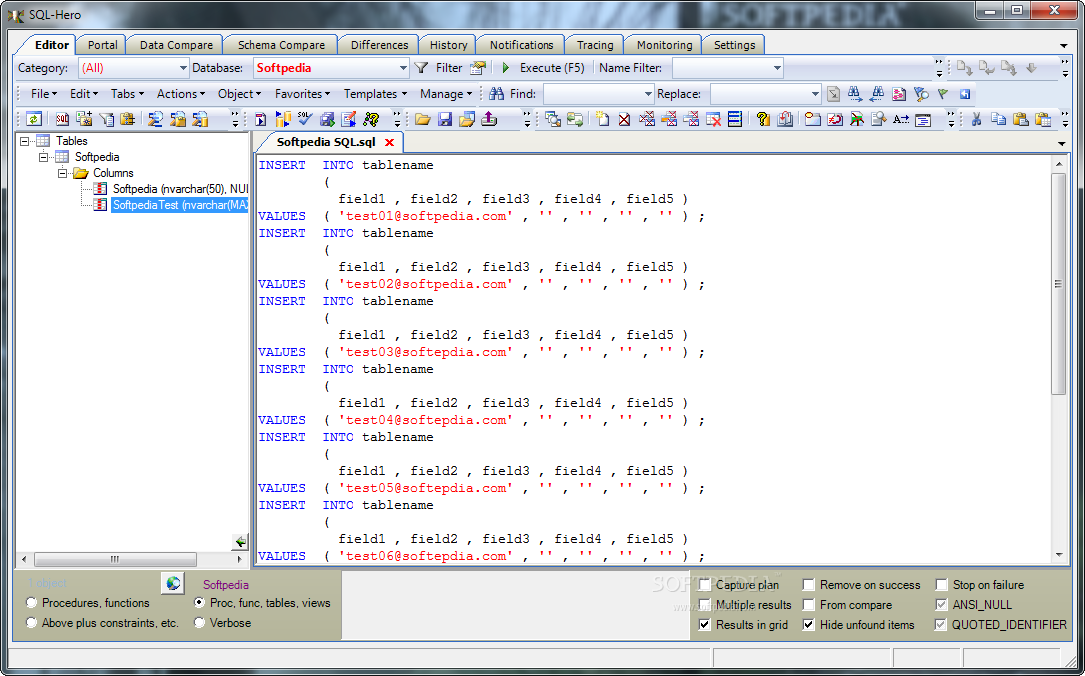Click the blue back arrow icon

pyautogui.click(x=965, y=93)
